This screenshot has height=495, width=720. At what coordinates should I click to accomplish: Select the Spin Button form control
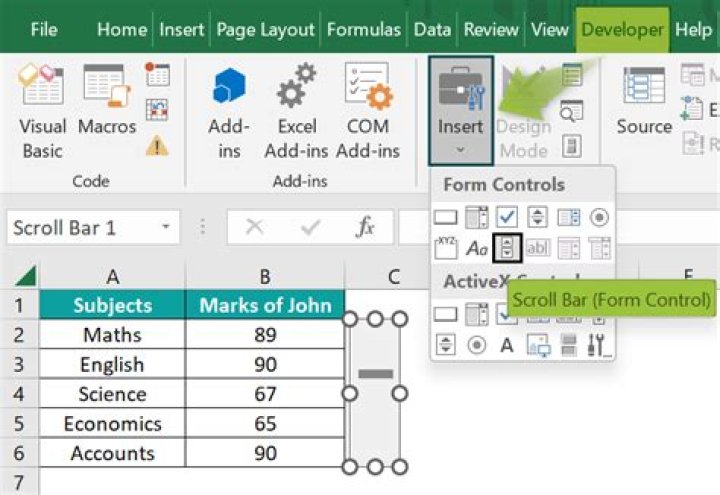(x=537, y=217)
